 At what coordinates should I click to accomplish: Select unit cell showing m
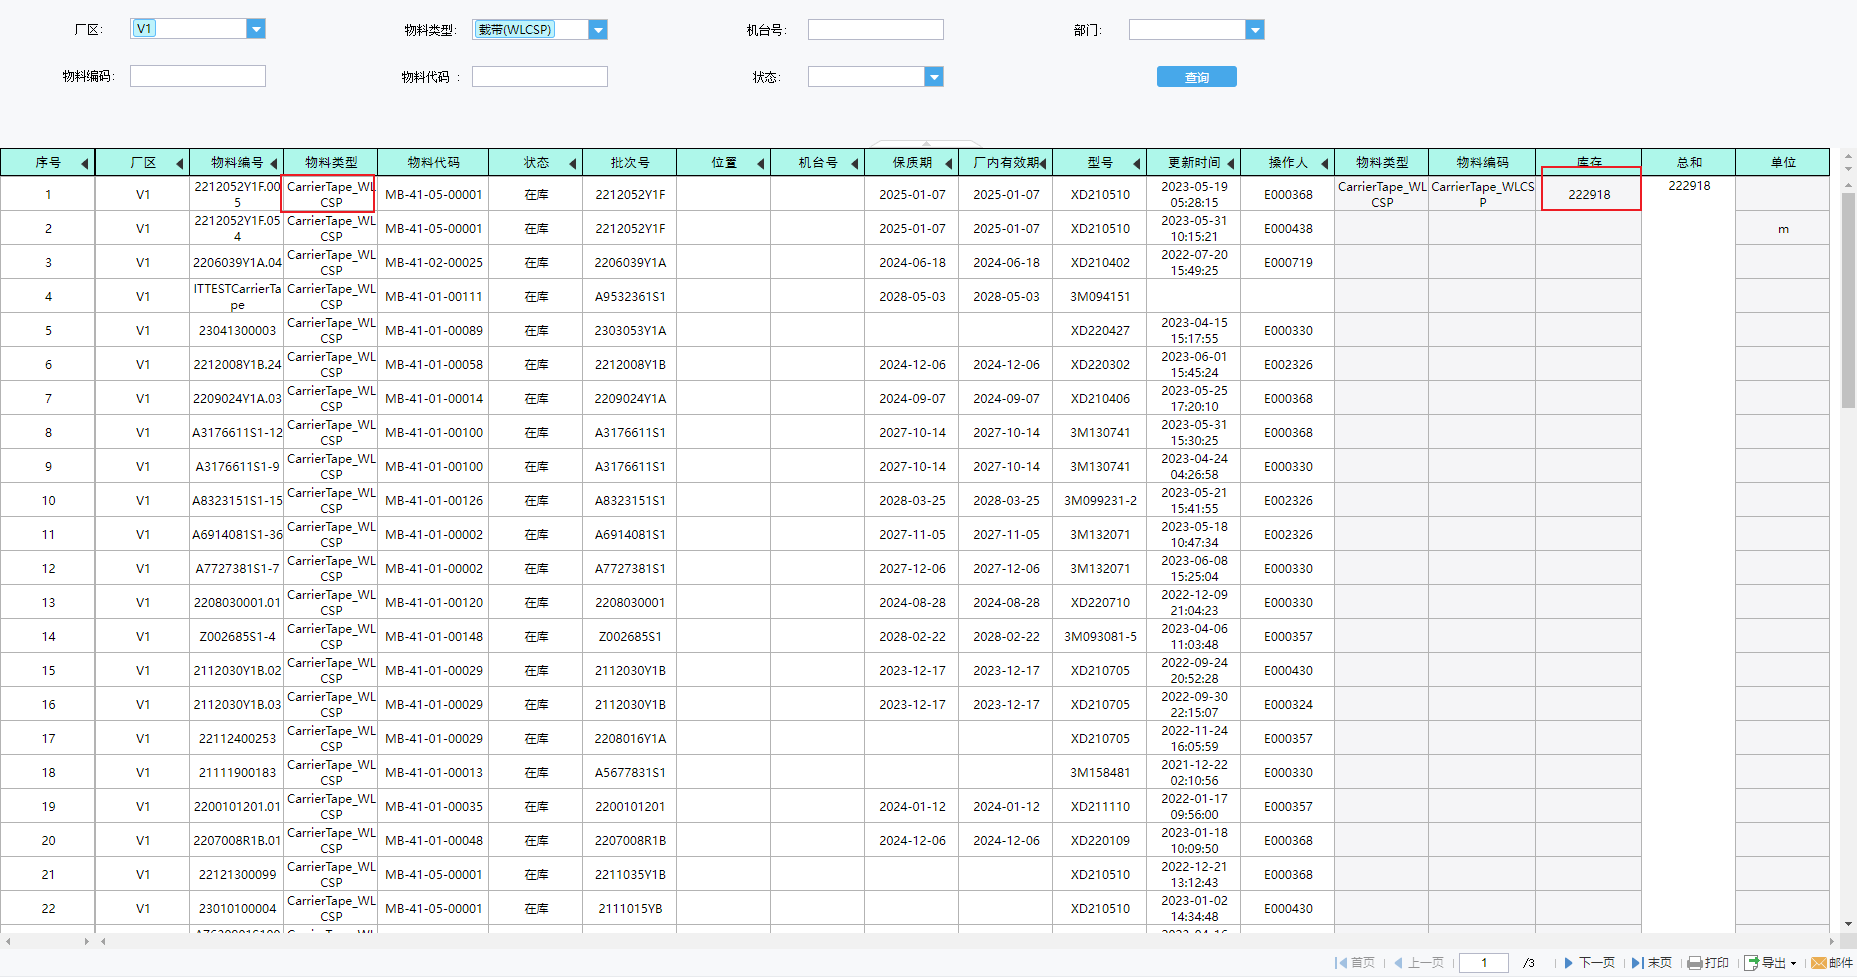click(x=1783, y=229)
